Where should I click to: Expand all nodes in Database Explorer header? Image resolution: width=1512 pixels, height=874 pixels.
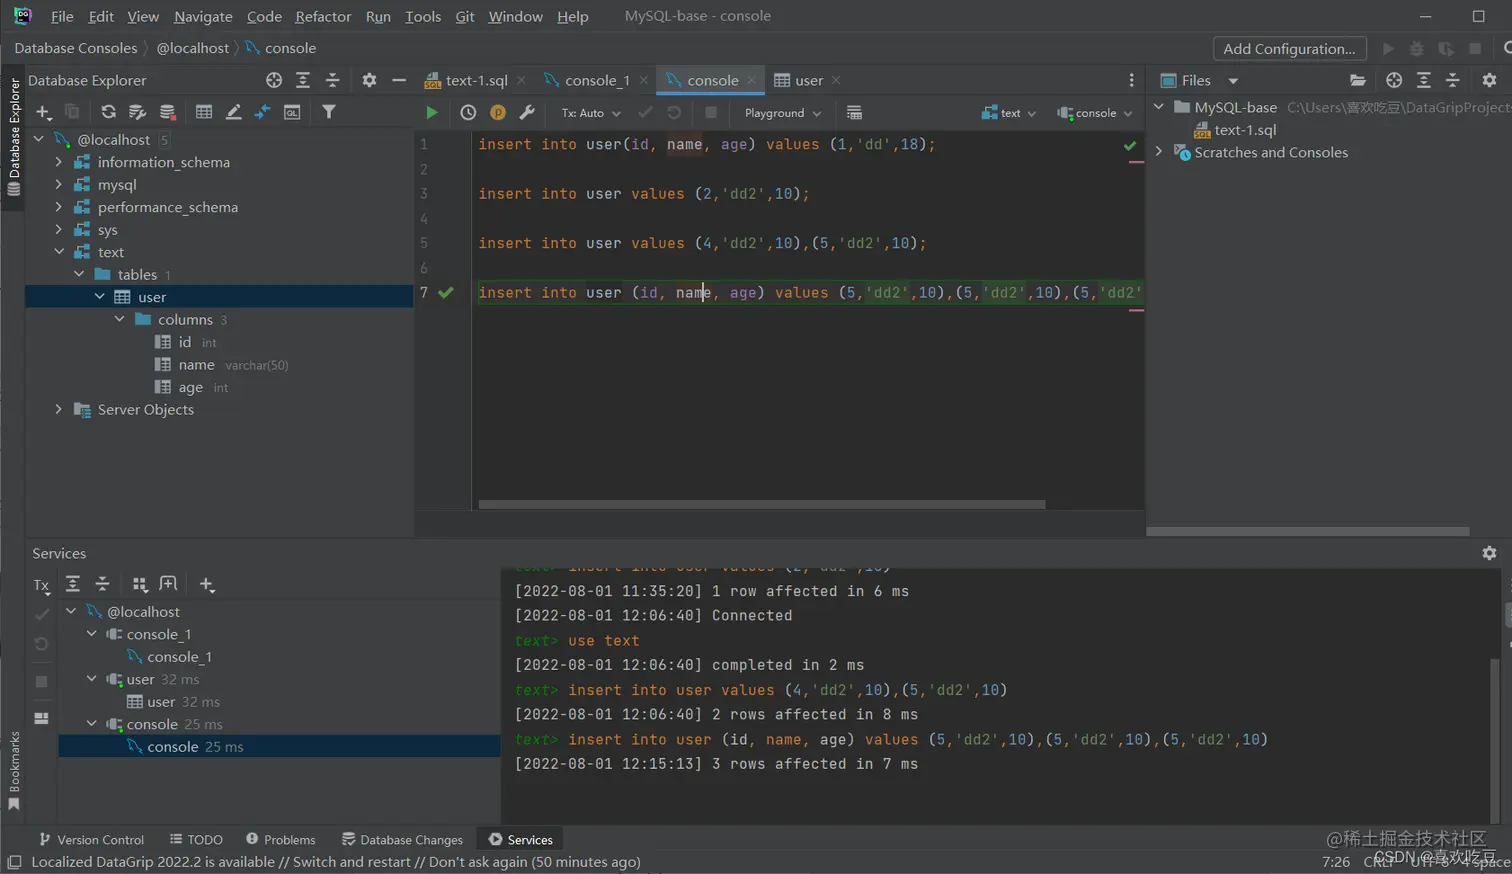coord(303,80)
